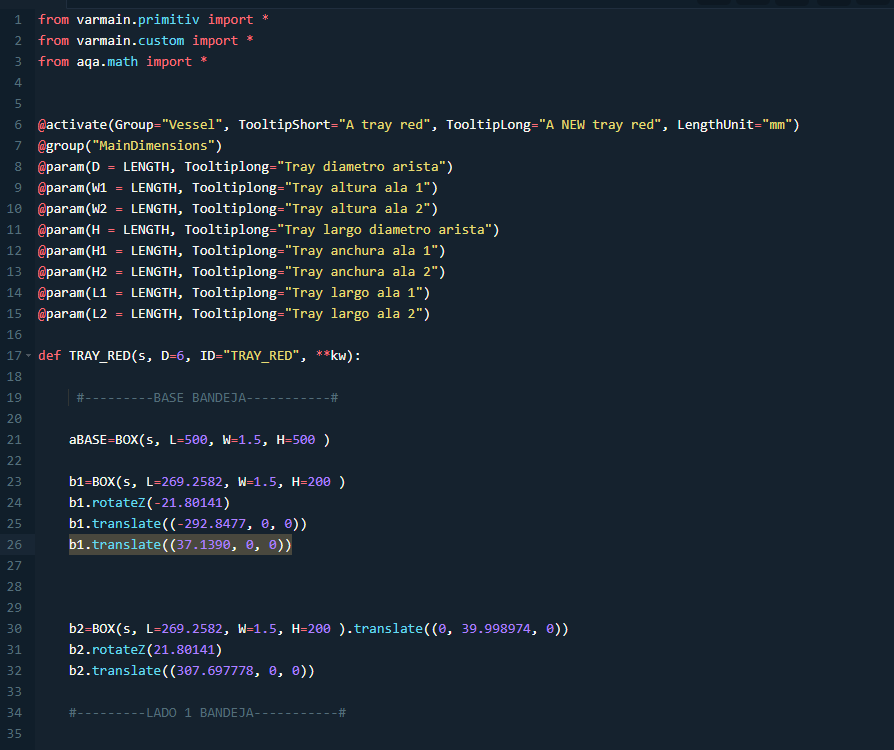Click line number 1 in the gutter
The width and height of the screenshot is (894, 750).
pos(18,20)
